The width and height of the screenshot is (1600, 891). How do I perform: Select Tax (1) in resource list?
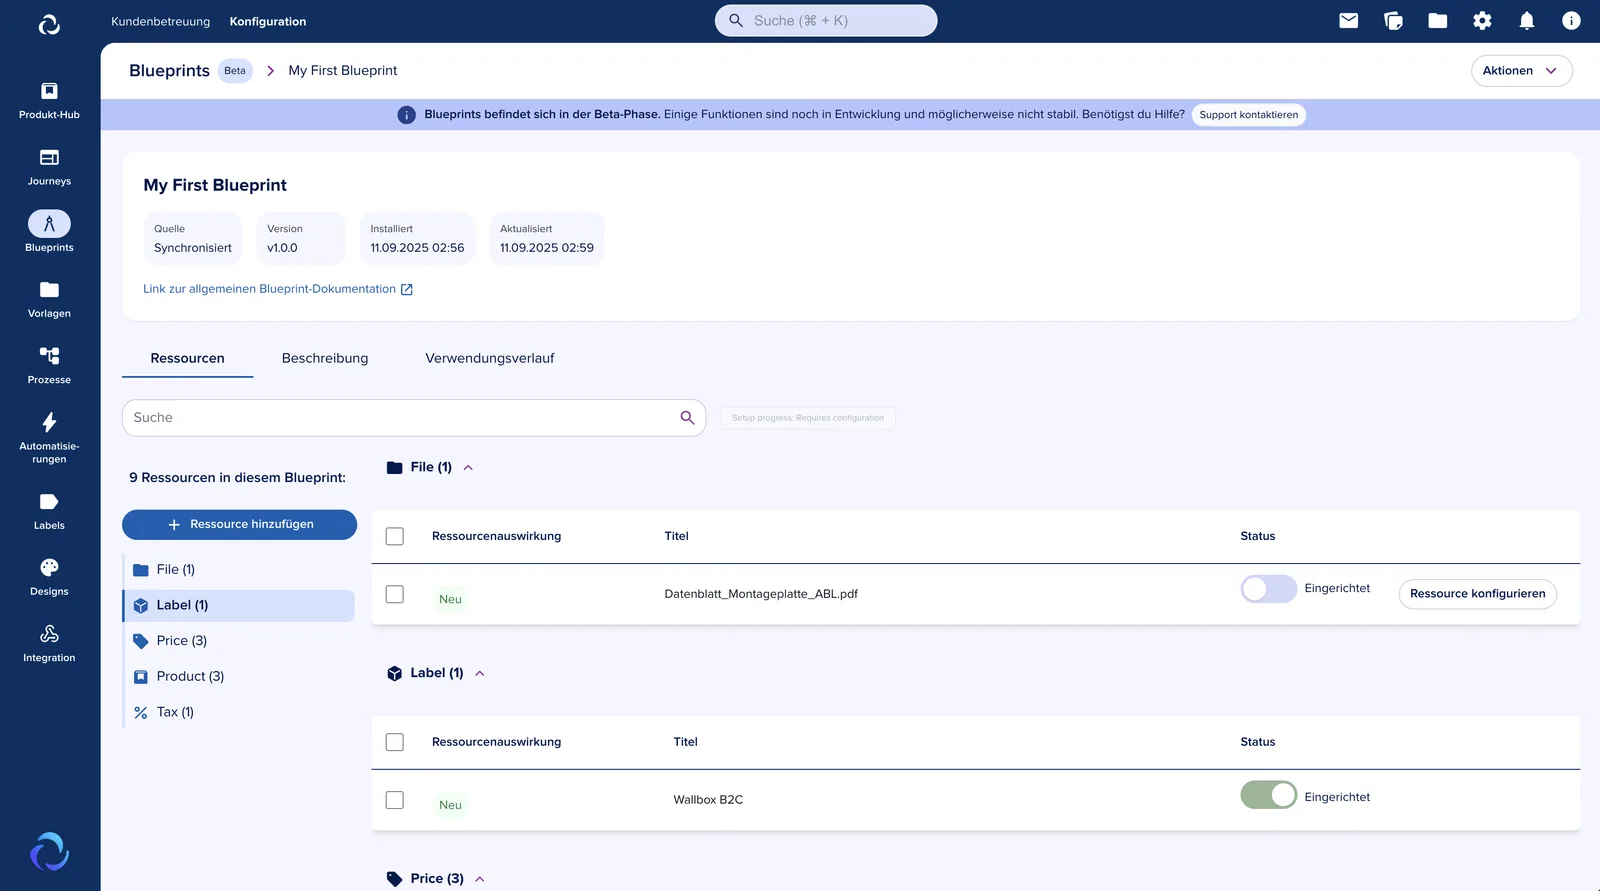[x=239, y=712]
